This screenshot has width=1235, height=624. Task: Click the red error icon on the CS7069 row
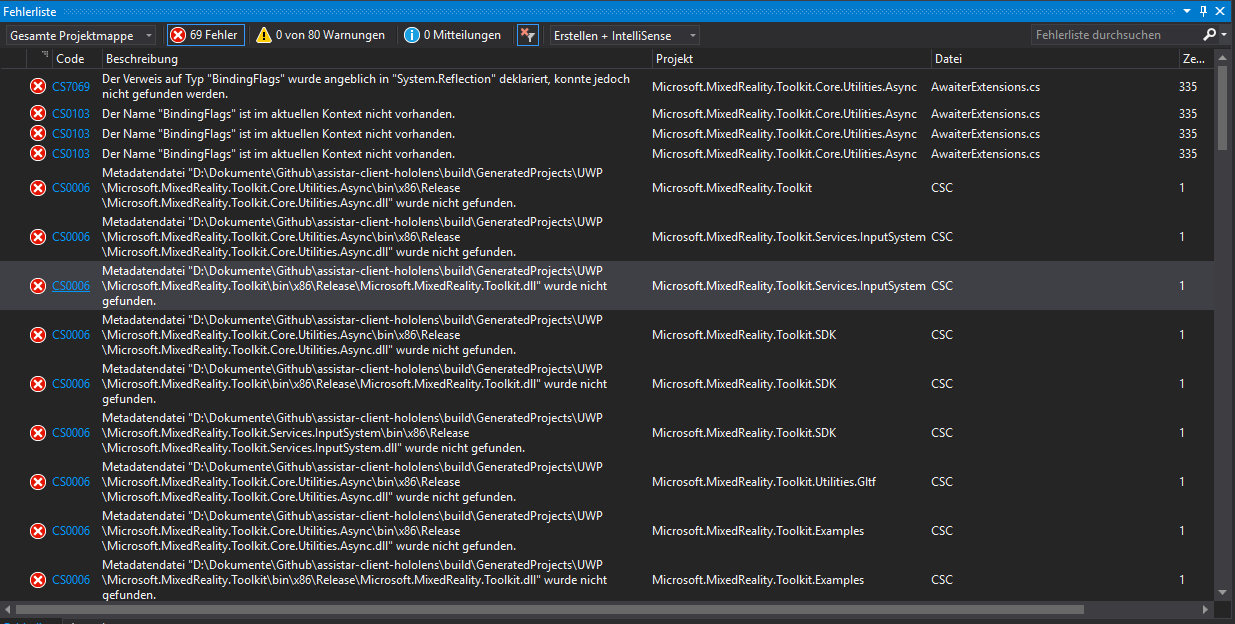coord(38,86)
